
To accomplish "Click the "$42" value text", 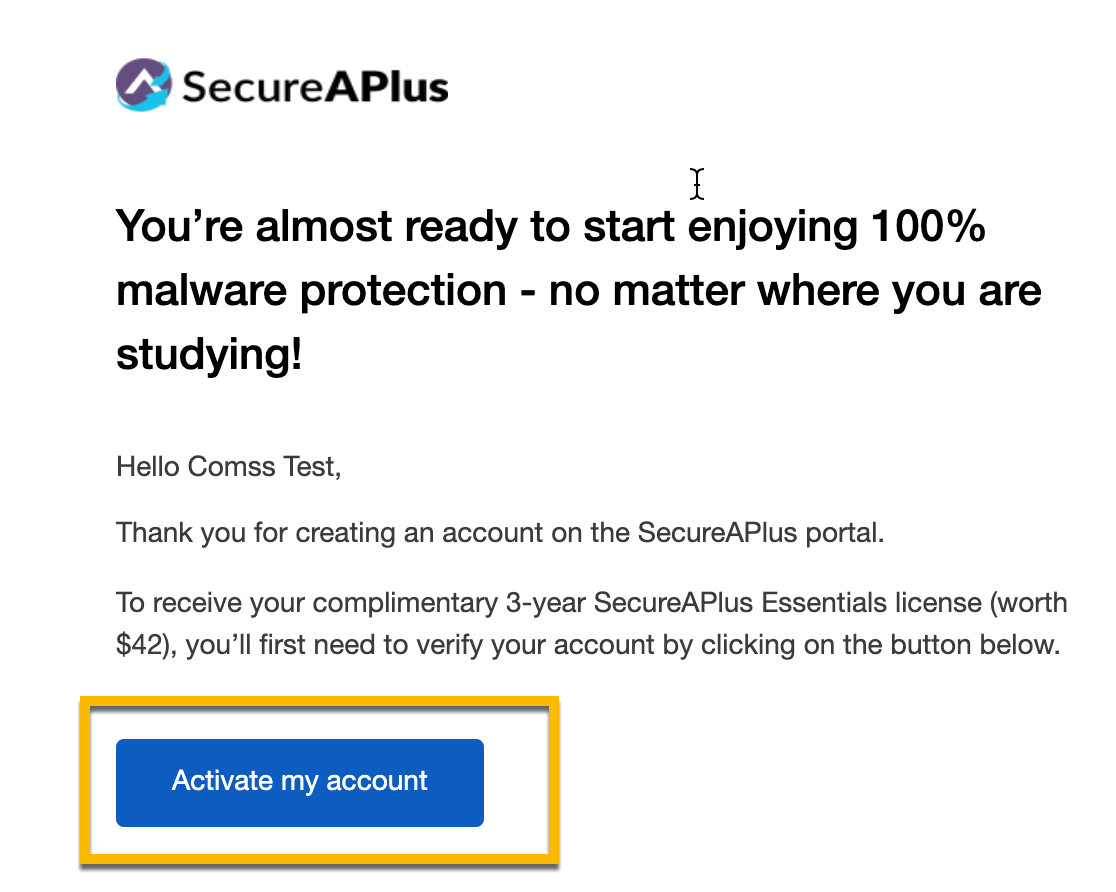I will point(138,644).
